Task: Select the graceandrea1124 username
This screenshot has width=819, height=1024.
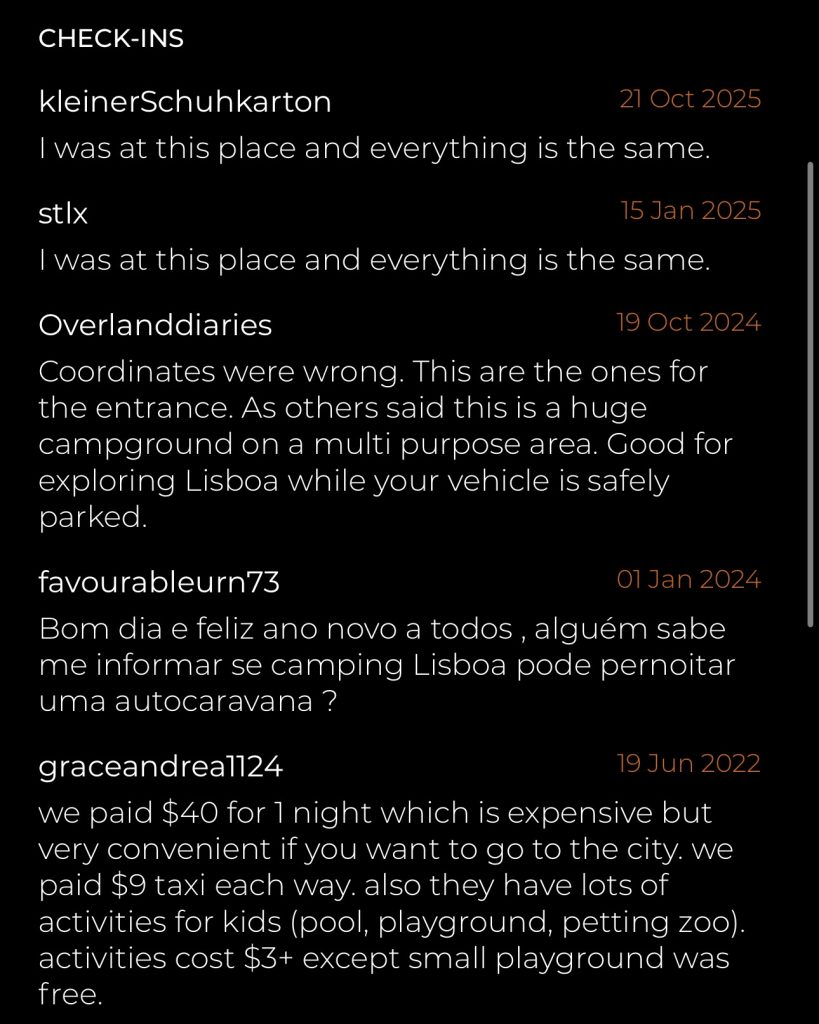Action: (x=160, y=767)
